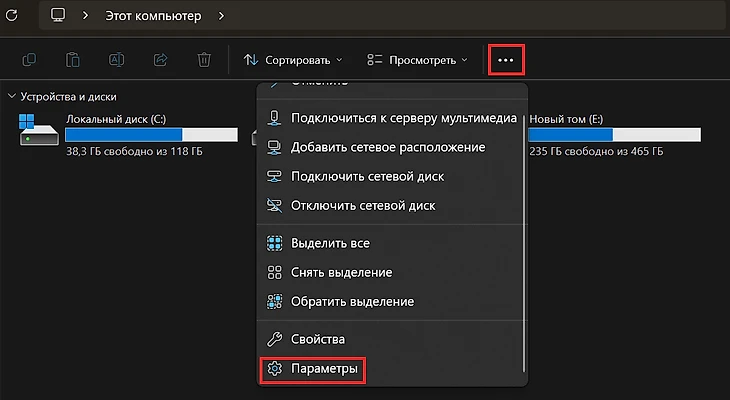
Task: Refresh the folder with the reload icon
Action: [12, 15]
